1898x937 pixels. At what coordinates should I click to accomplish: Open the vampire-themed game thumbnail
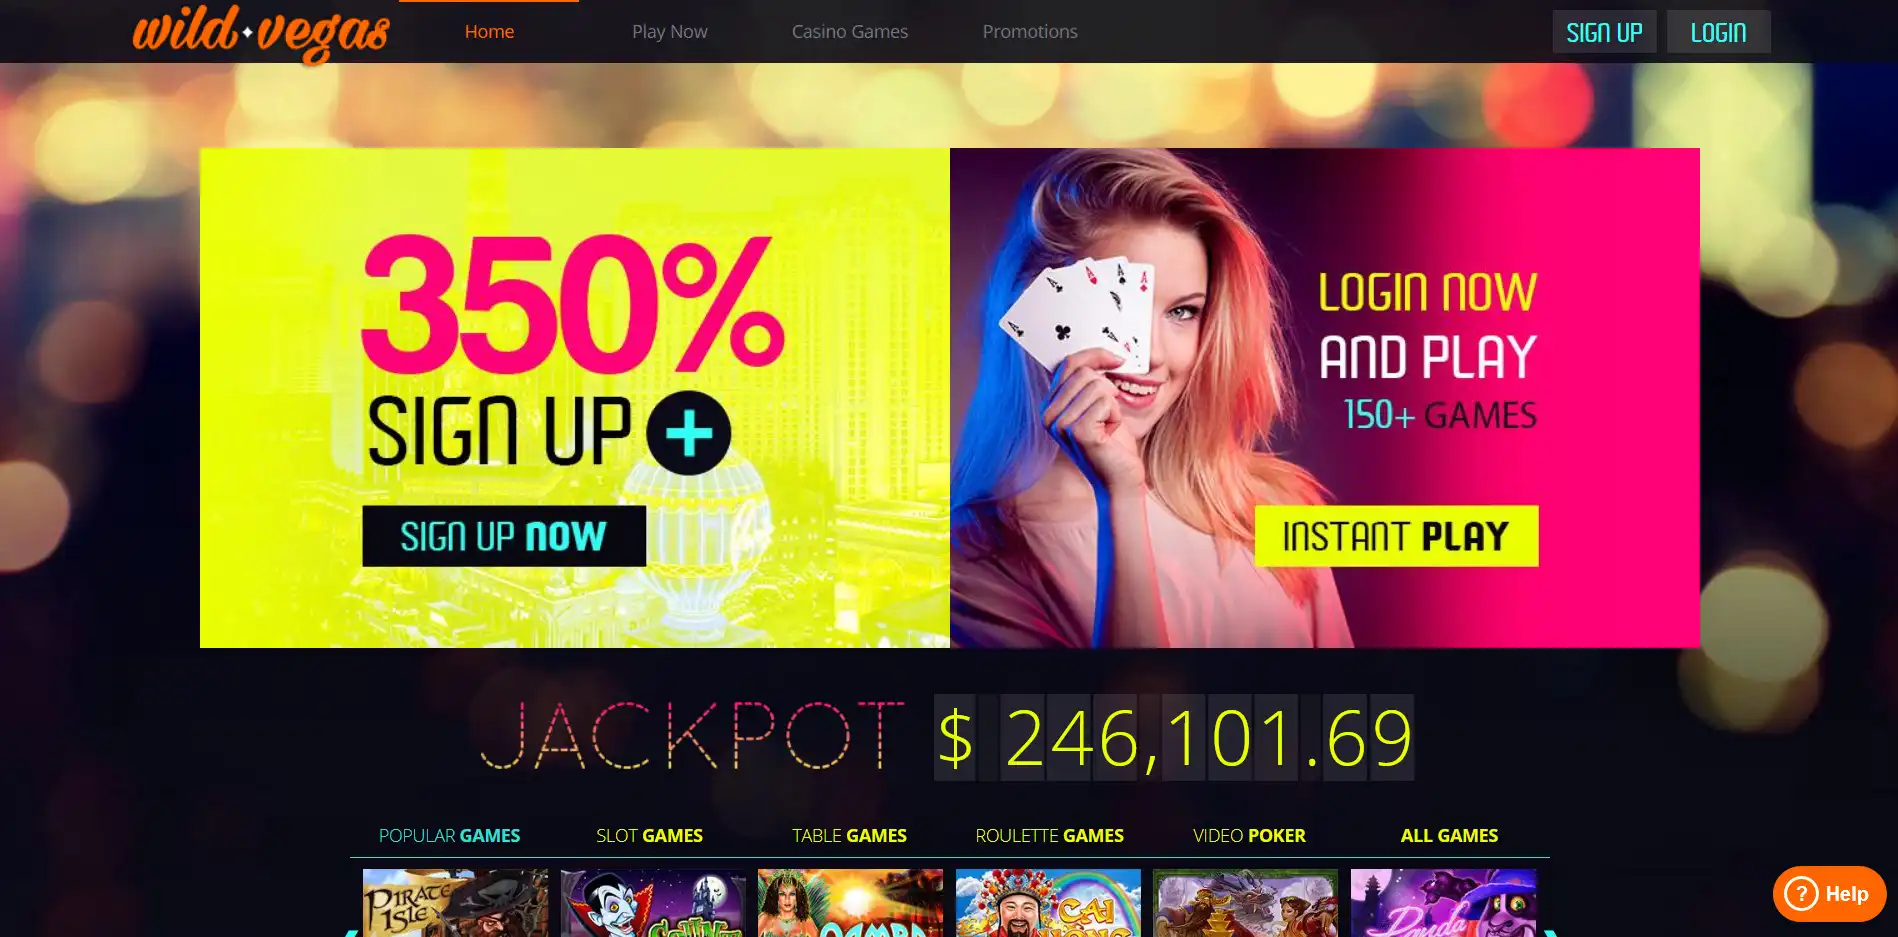click(x=653, y=903)
